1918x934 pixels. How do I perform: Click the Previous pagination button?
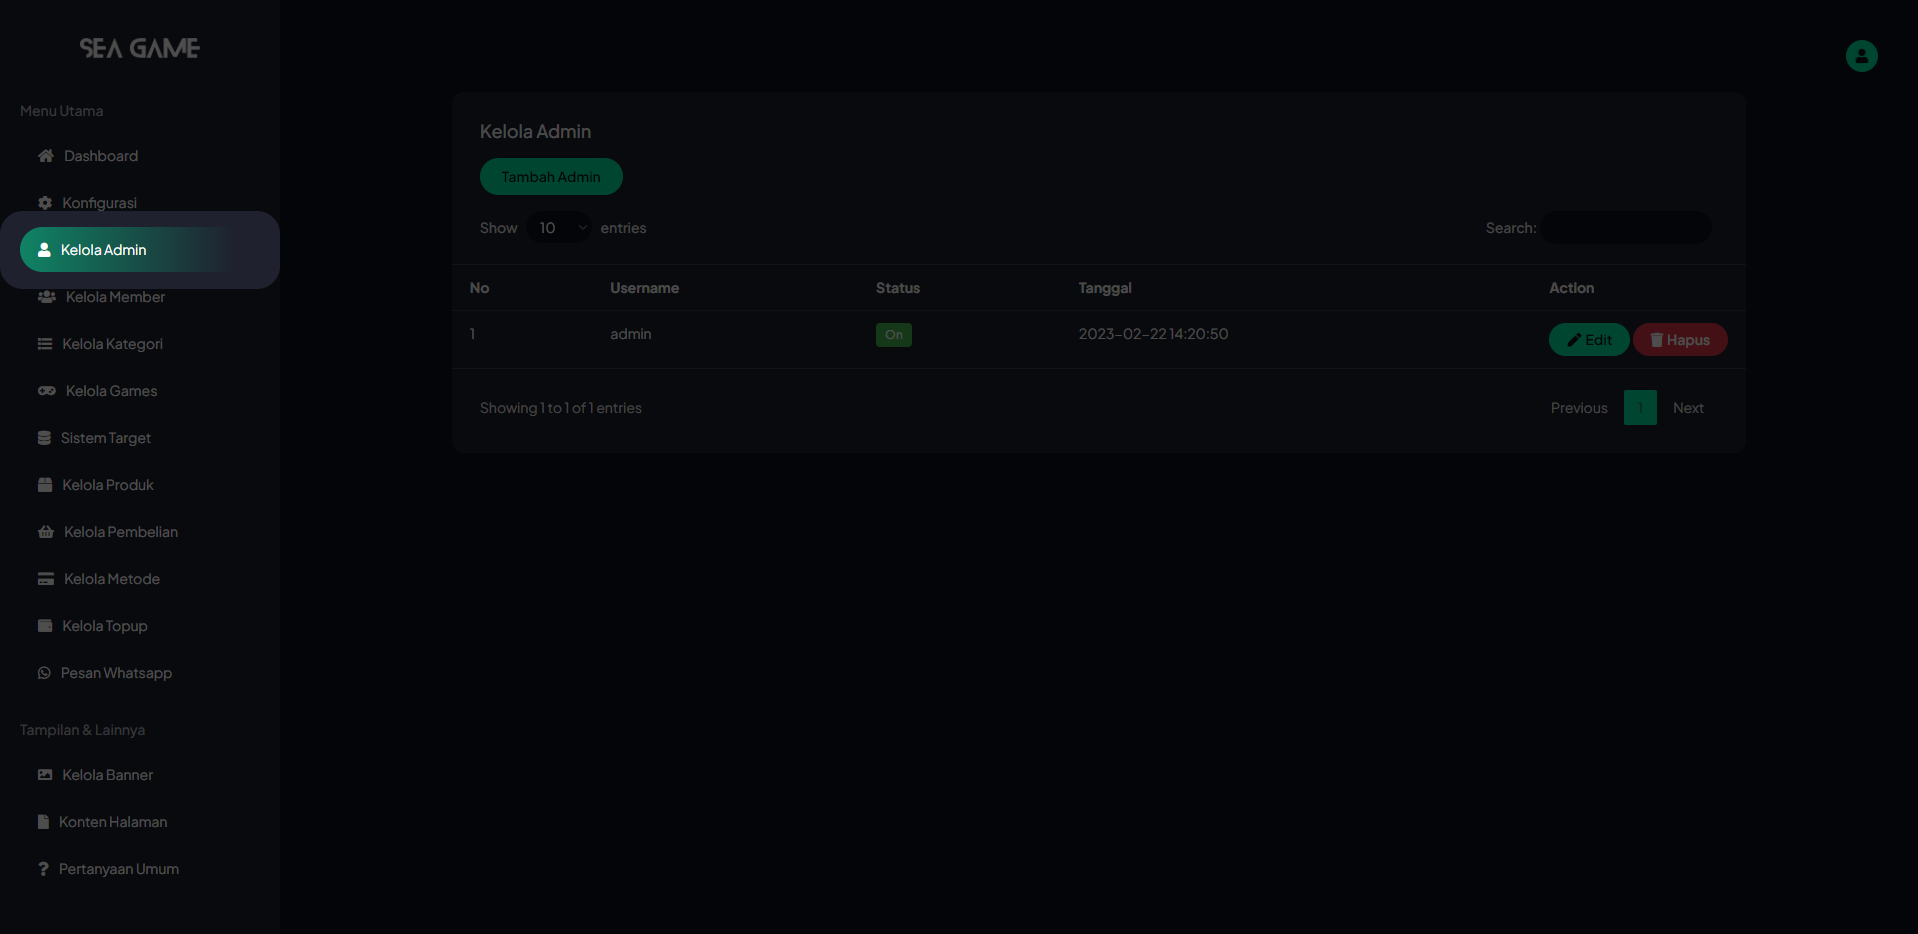[x=1579, y=408]
